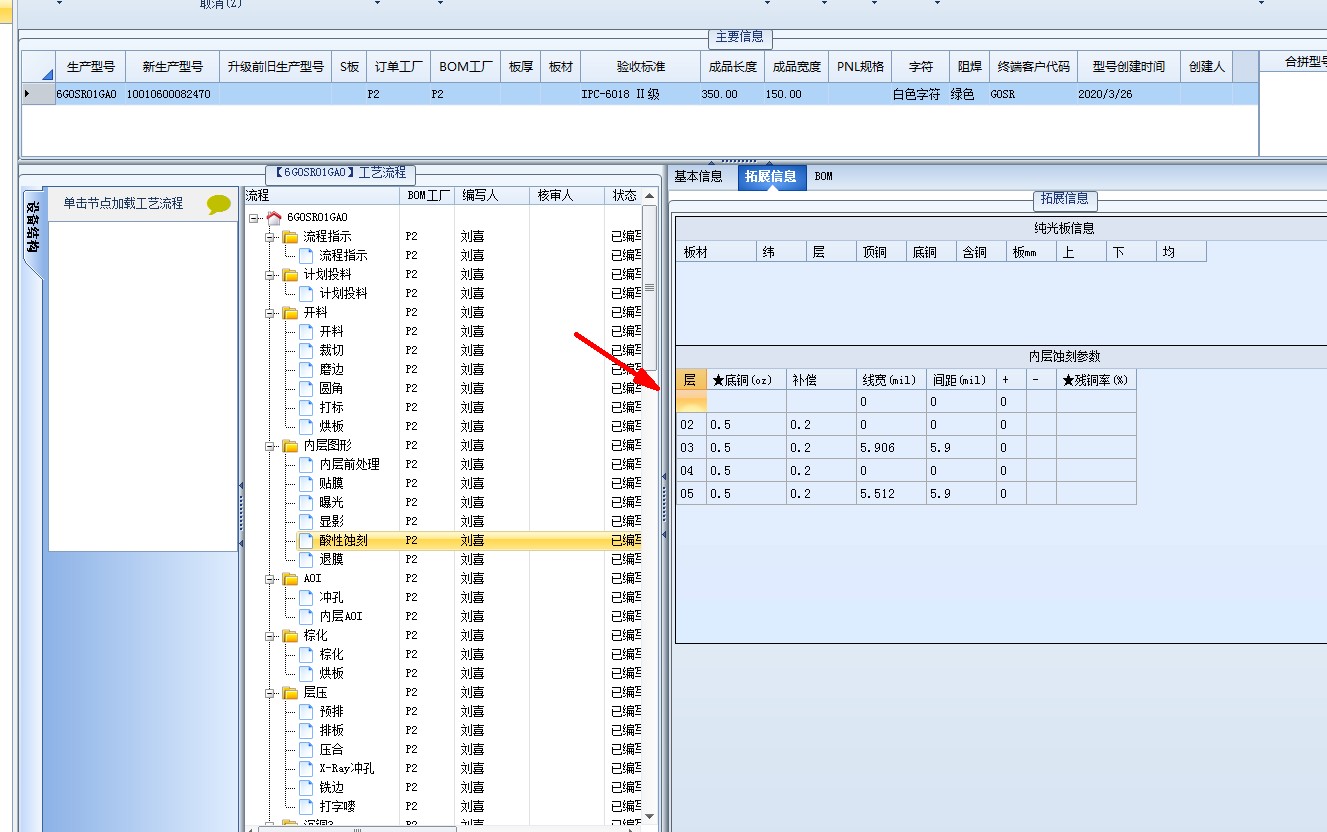Click the document icon beside 退膜
Screen dimensions: 1327x832
tap(306, 559)
